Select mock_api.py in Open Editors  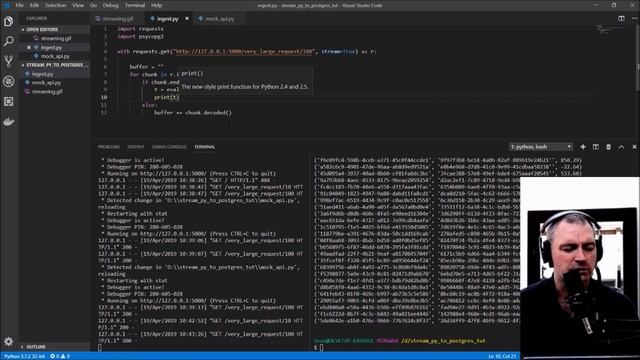pyautogui.click(x=56, y=56)
